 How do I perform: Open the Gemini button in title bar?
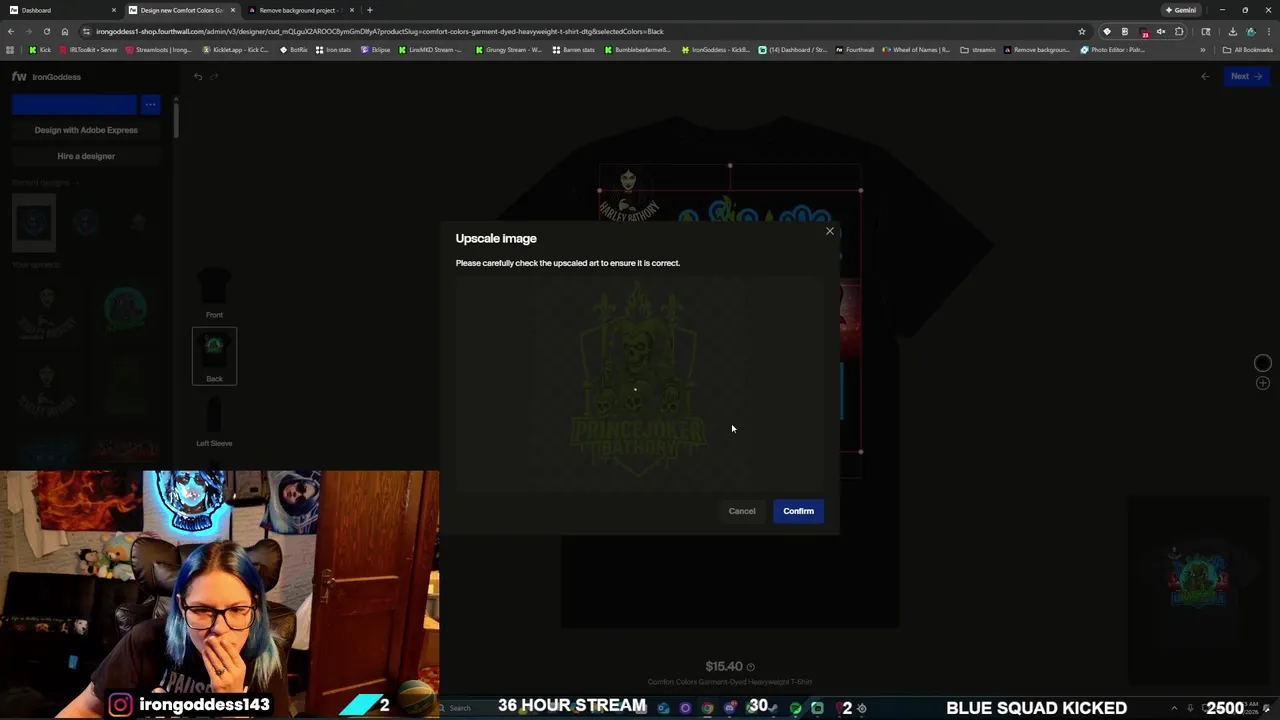pyautogui.click(x=1180, y=10)
